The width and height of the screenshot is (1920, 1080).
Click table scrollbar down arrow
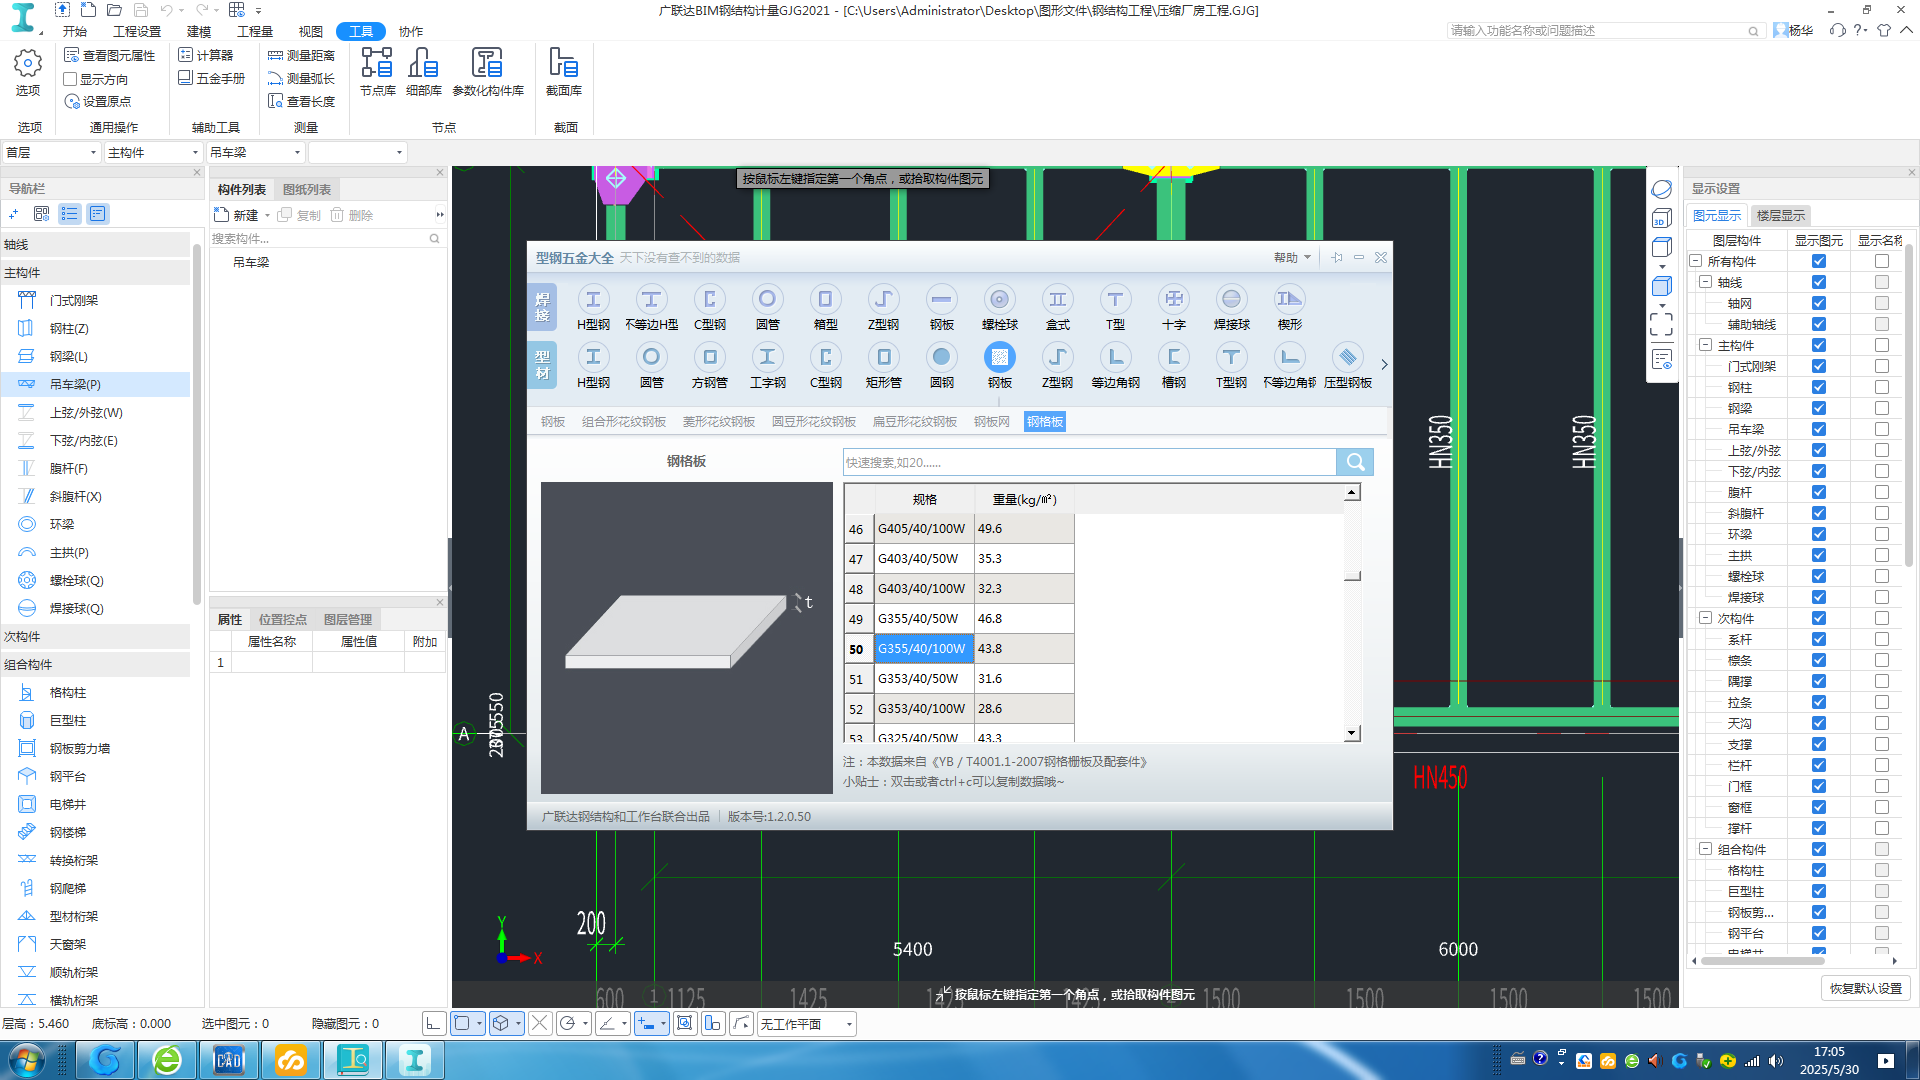click(x=1352, y=733)
